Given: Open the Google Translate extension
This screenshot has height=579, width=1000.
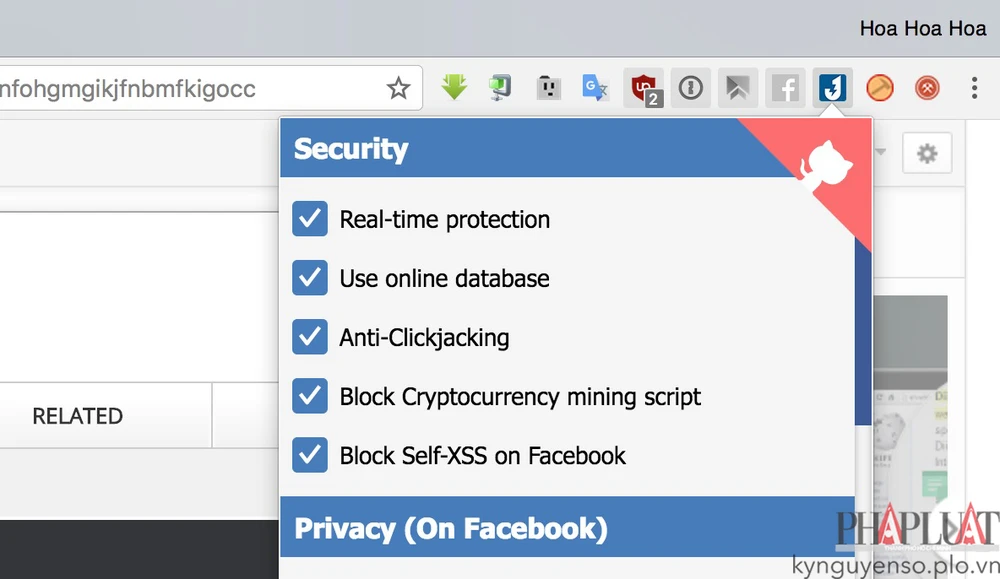Looking at the screenshot, I should click(x=596, y=89).
